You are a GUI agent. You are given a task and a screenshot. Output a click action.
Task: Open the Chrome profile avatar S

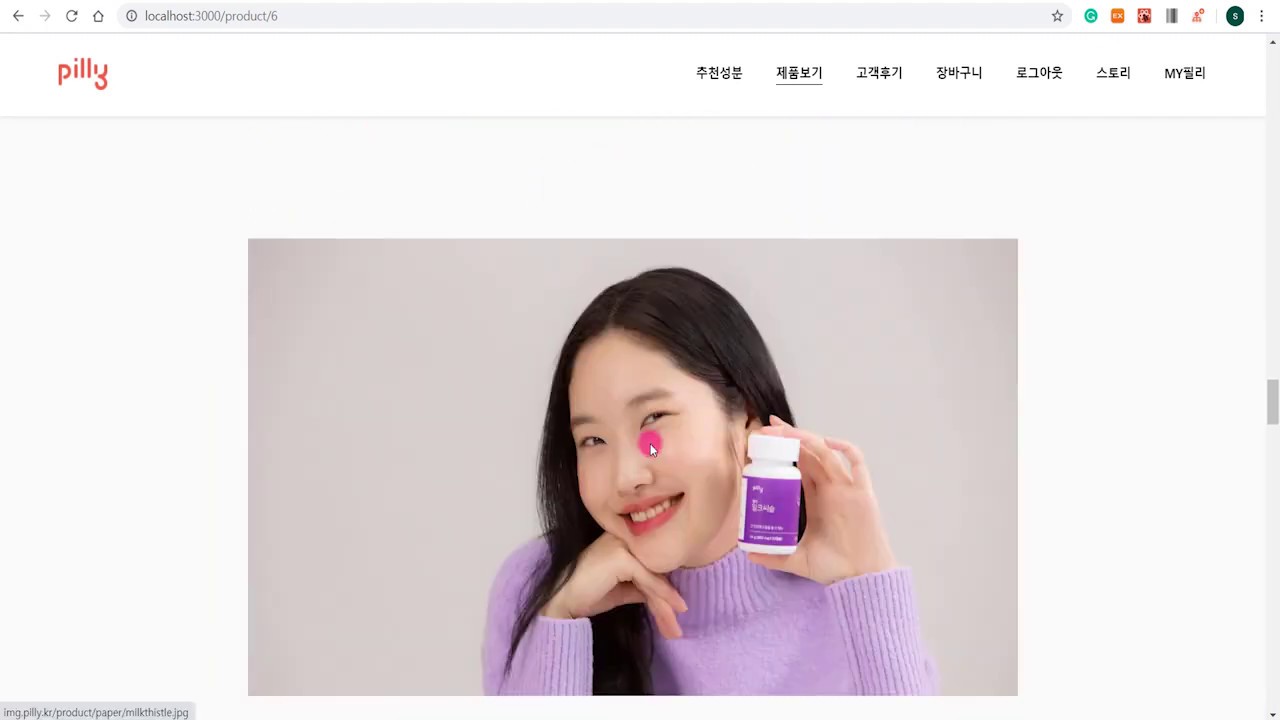pos(1235,16)
